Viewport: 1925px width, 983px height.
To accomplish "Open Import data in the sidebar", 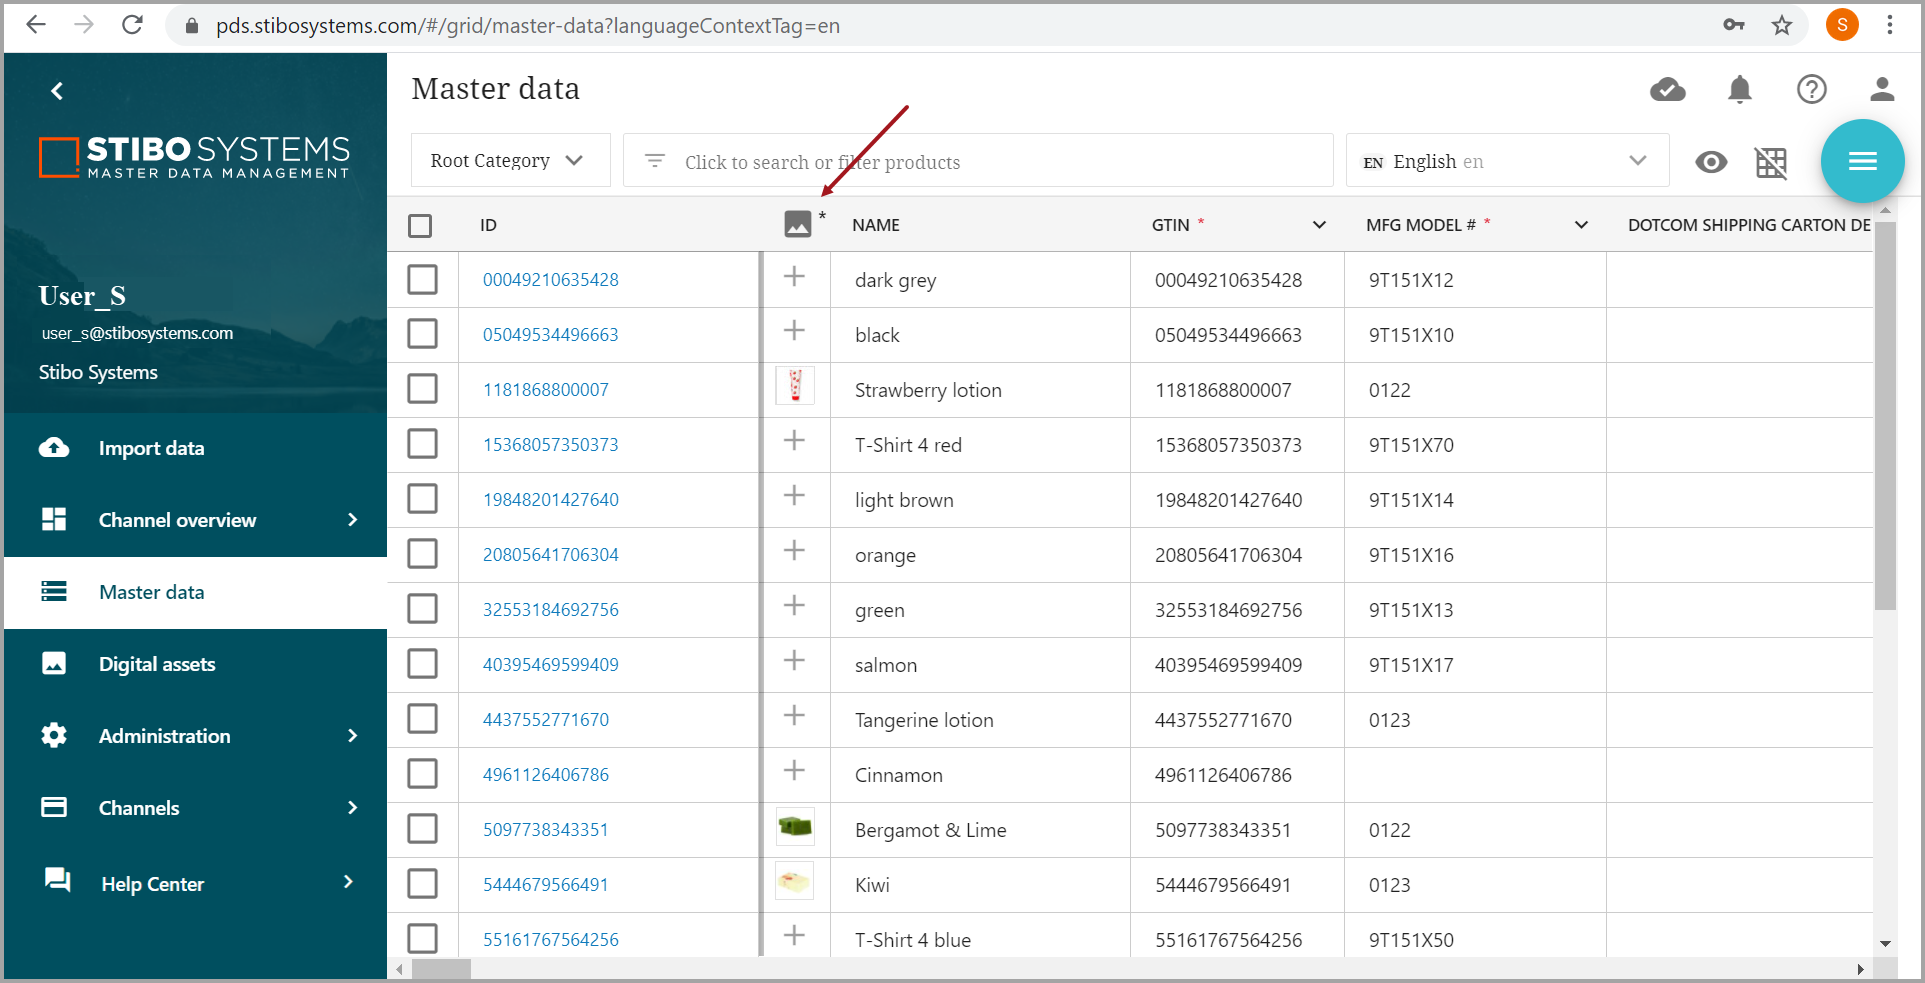I will click(151, 448).
